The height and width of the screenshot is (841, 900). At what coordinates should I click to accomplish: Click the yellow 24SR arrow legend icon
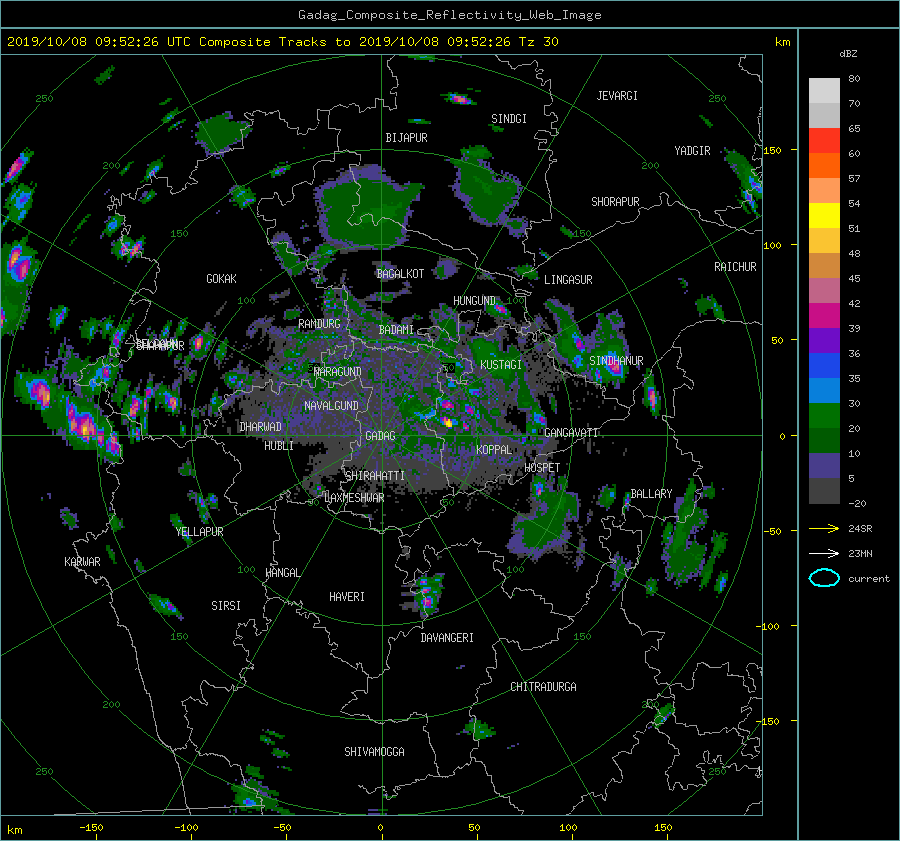click(x=824, y=528)
